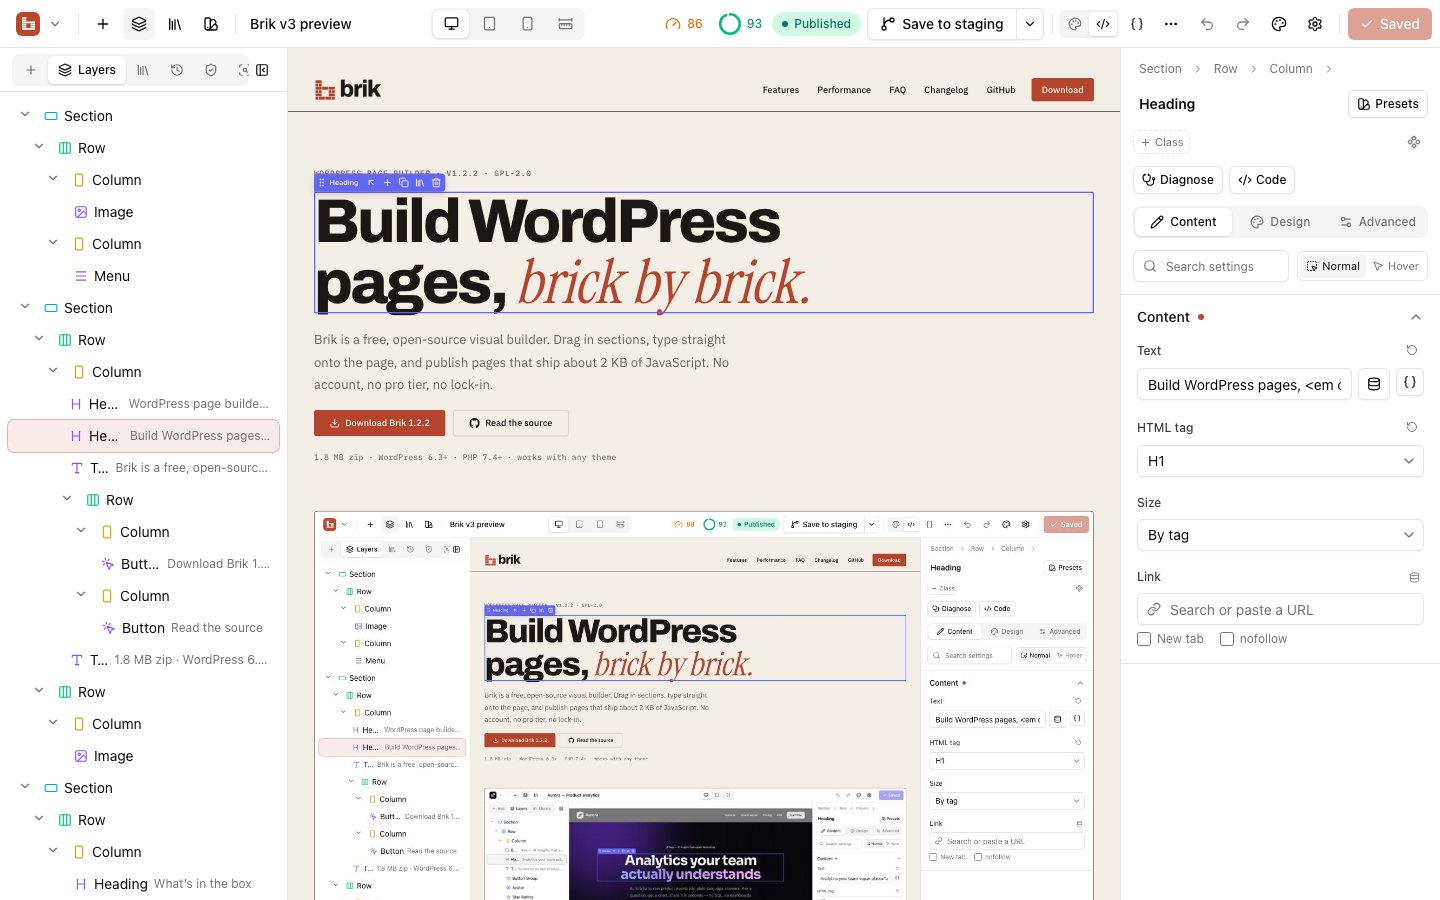Open the shield check tab in left panel
This screenshot has height=900, width=1440.
211,70
